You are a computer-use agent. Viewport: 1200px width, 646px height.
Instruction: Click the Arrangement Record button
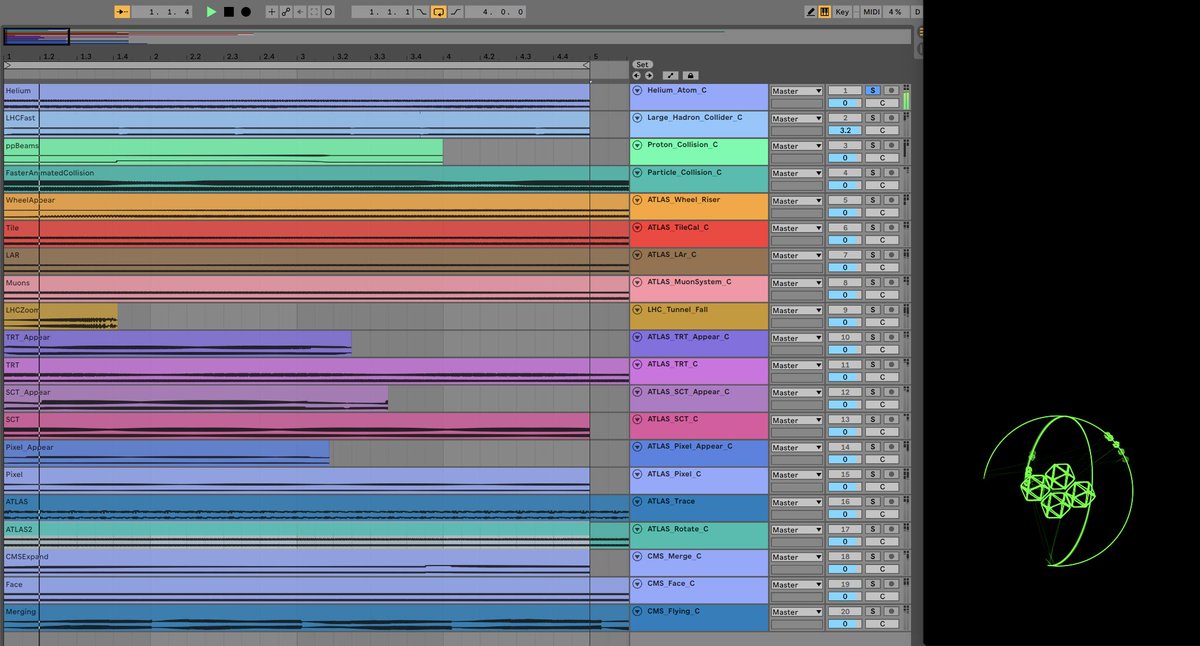tap(245, 12)
